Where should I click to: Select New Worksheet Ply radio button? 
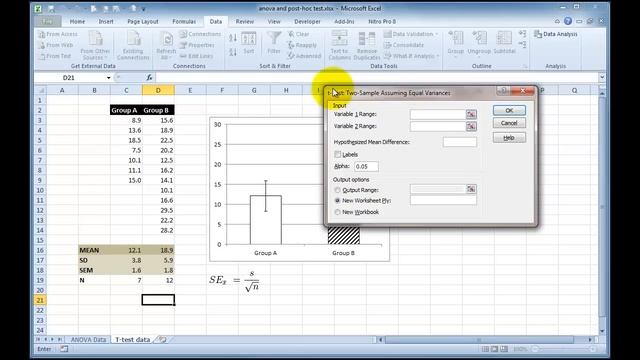click(x=337, y=201)
